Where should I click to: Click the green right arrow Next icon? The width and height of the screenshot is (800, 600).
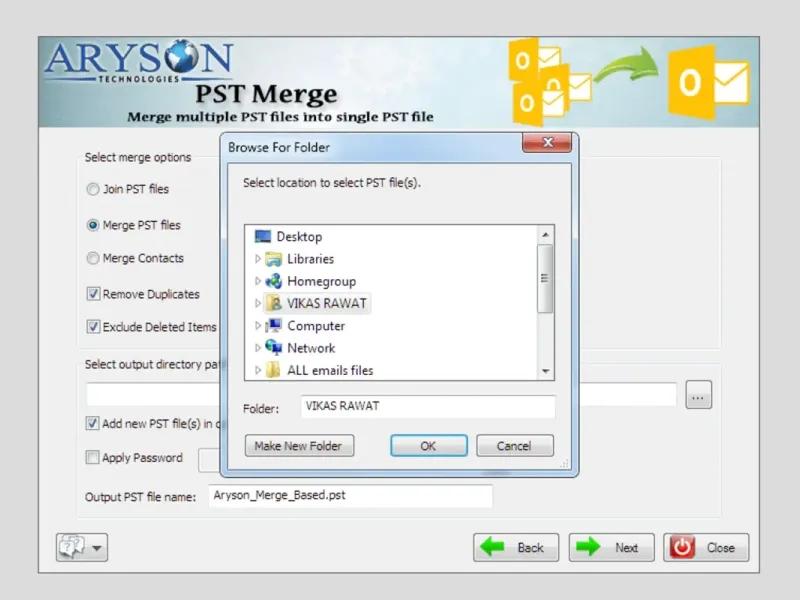[x=588, y=547]
